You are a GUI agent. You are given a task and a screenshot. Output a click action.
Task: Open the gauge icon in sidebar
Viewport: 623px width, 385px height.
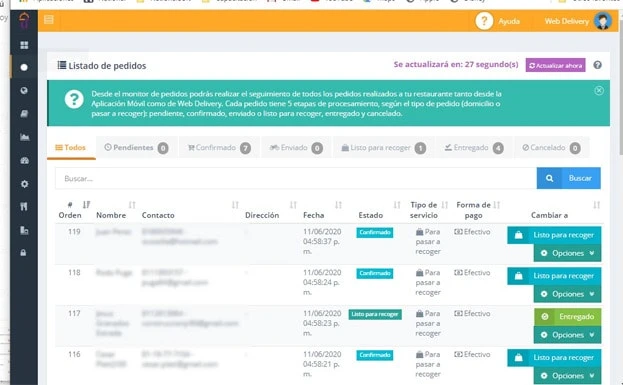[24, 161]
